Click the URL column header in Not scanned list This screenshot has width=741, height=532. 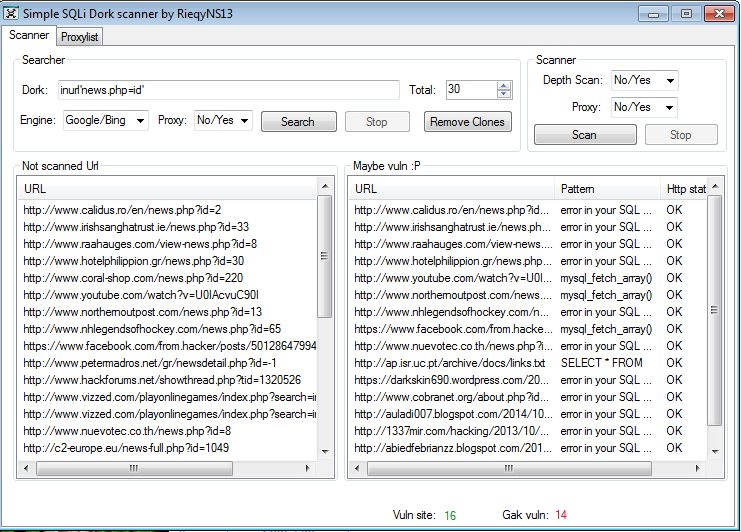(169, 189)
